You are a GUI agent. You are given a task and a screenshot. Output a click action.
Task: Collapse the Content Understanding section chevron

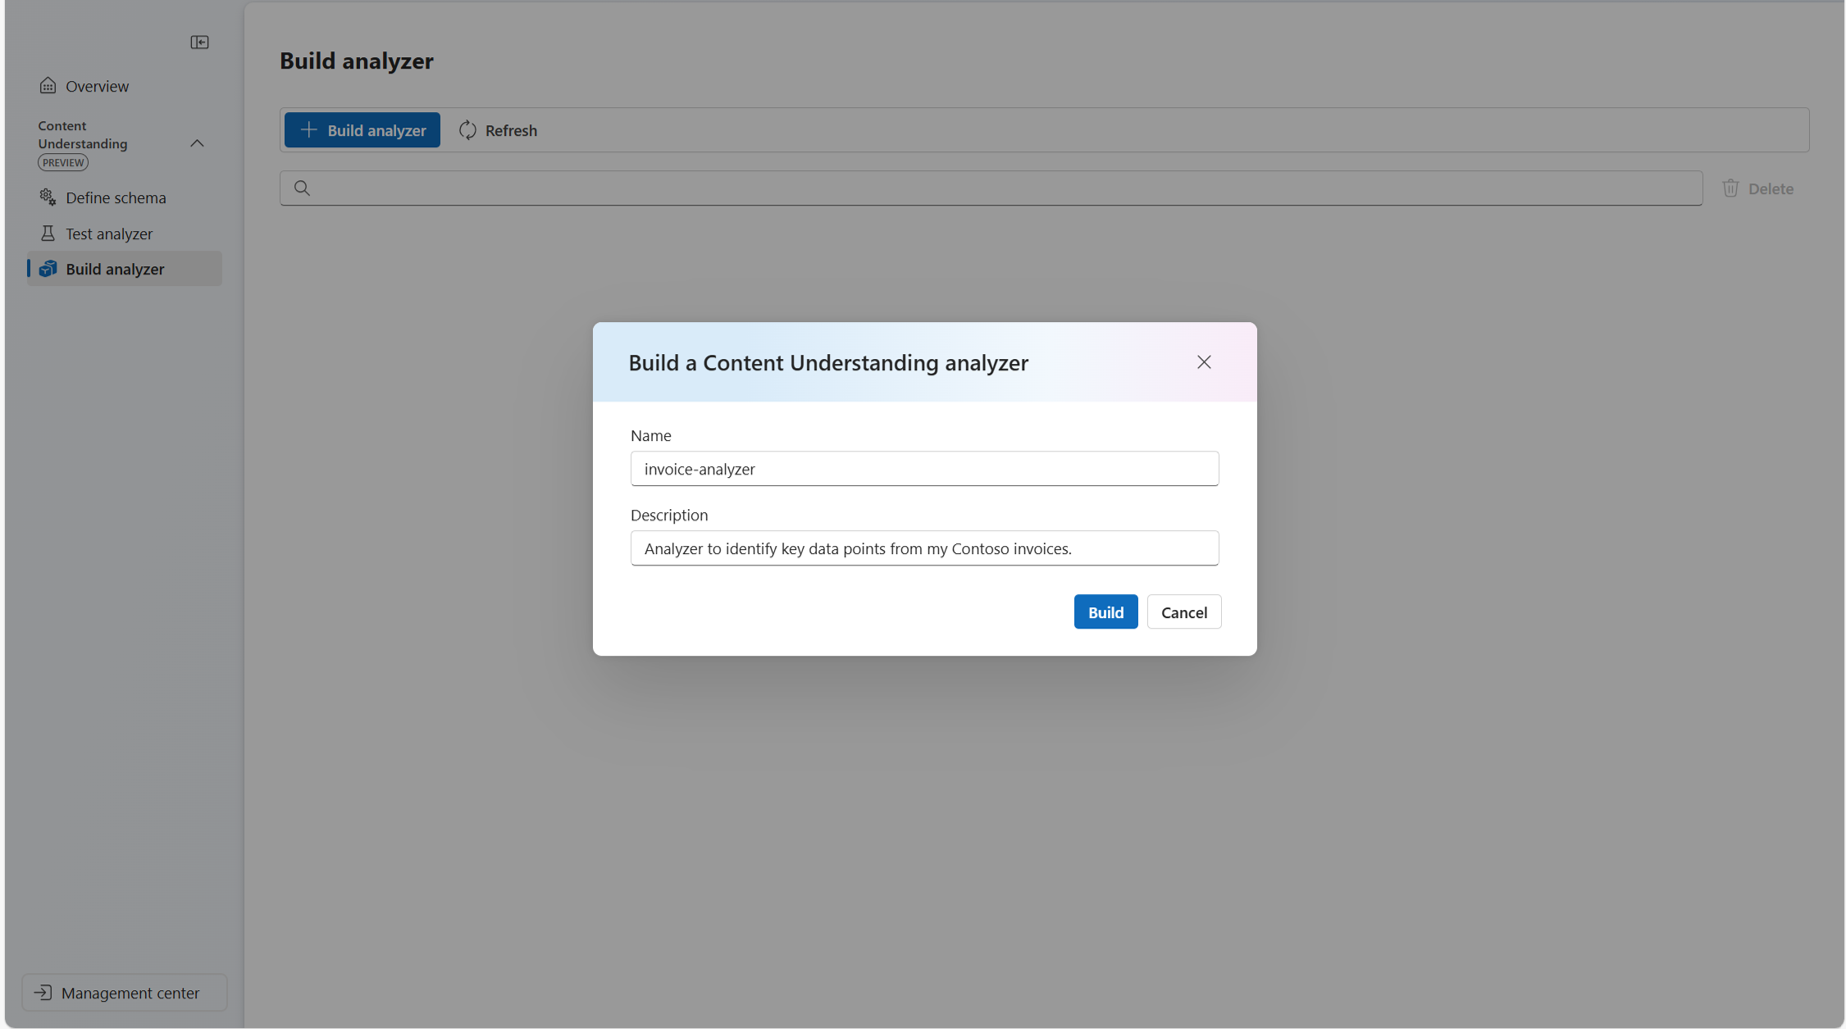tap(197, 144)
